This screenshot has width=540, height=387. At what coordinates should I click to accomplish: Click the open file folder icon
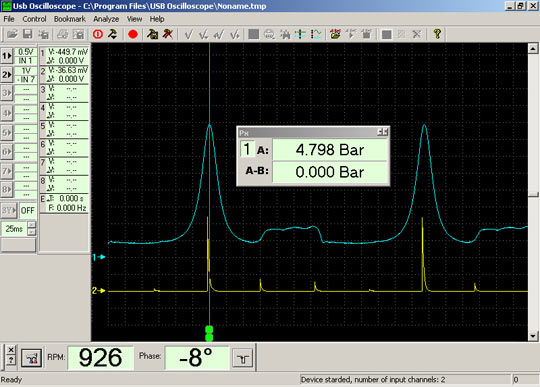[12, 34]
